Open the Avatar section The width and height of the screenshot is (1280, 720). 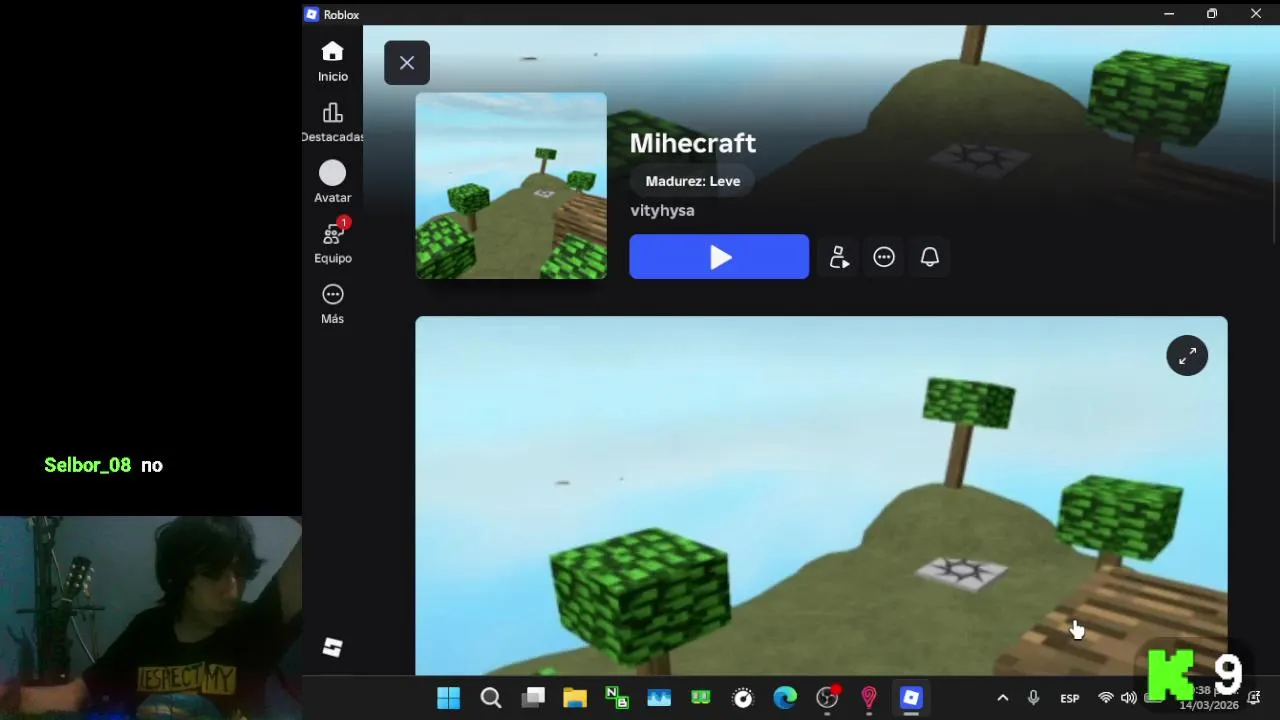333,182
